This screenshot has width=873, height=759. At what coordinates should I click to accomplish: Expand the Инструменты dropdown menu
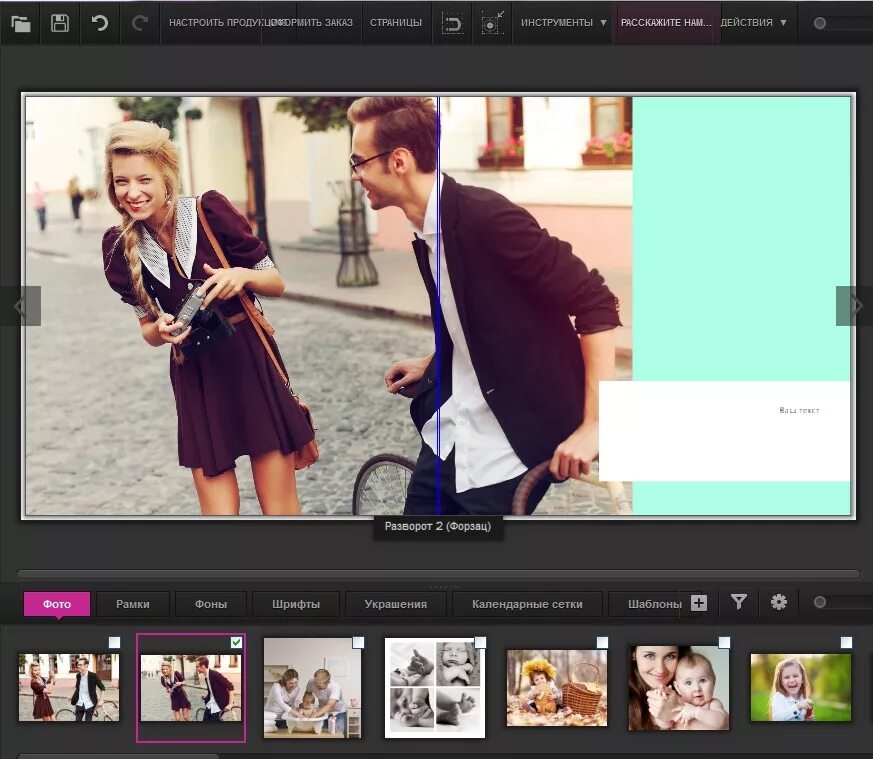click(x=563, y=23)
